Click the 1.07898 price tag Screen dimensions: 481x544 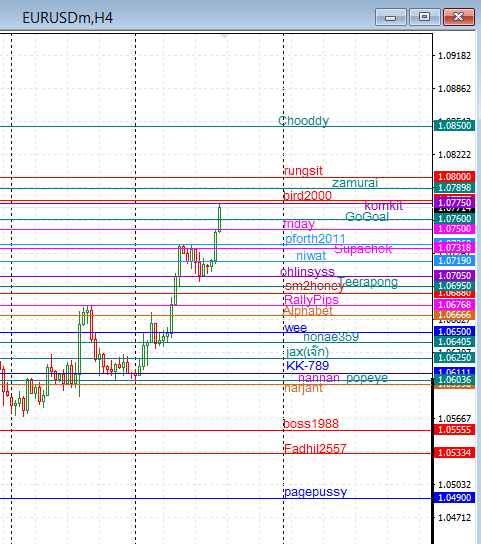[454, 188]
